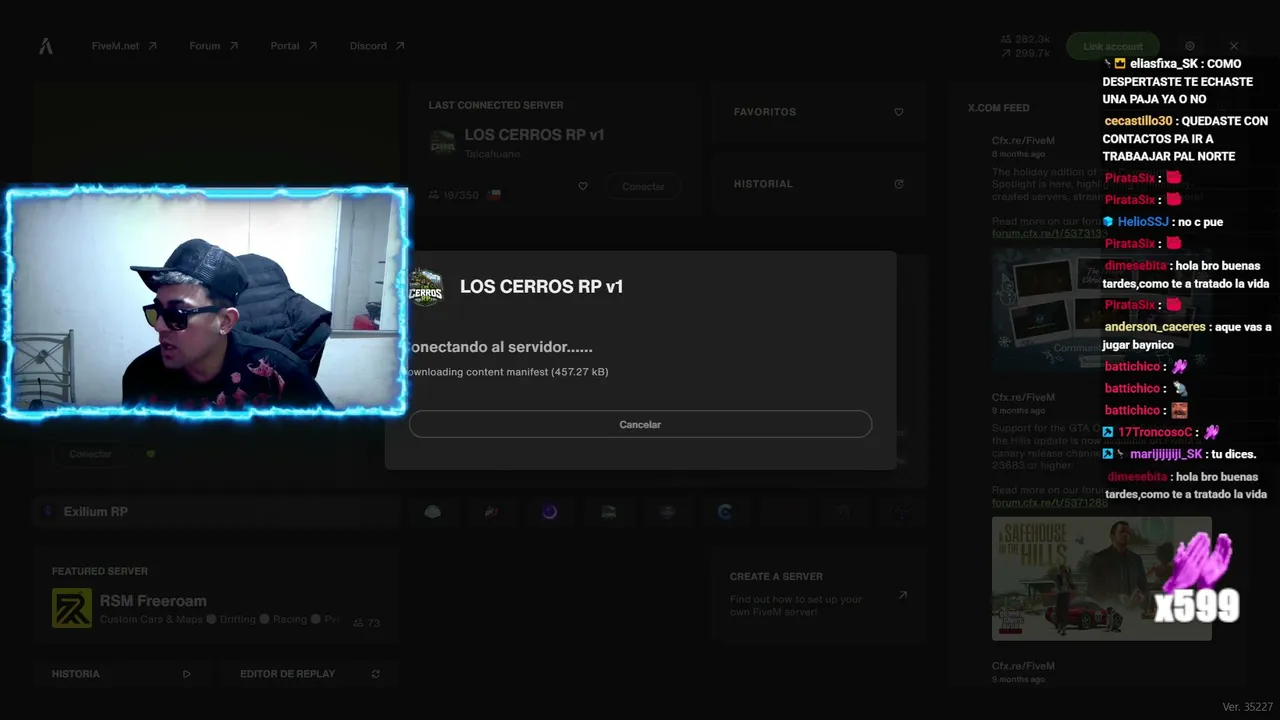The width and height of the screenshot is (1280, 720).
Task: Open the forum.cfx.re/t/5373133 link
Action: point(1050,233)
